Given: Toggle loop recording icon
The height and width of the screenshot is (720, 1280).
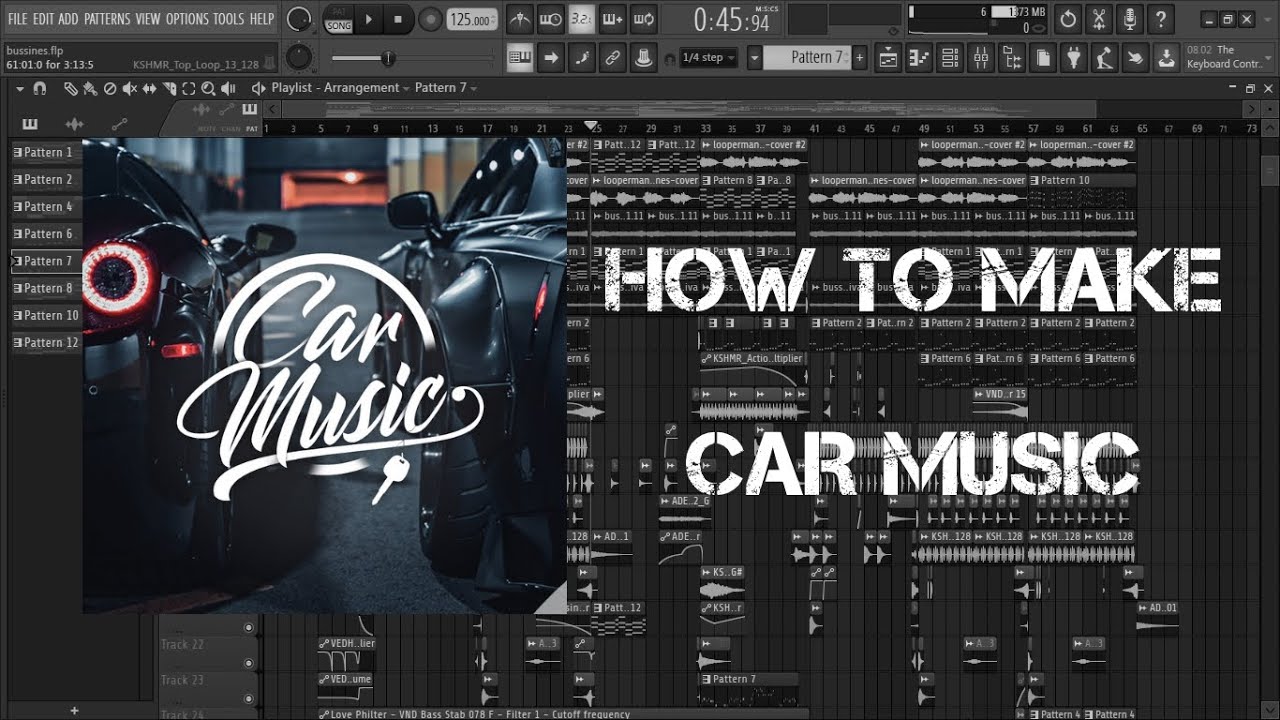Looking at the screenshot, I should pyautogui.click(x=644, y=18).
